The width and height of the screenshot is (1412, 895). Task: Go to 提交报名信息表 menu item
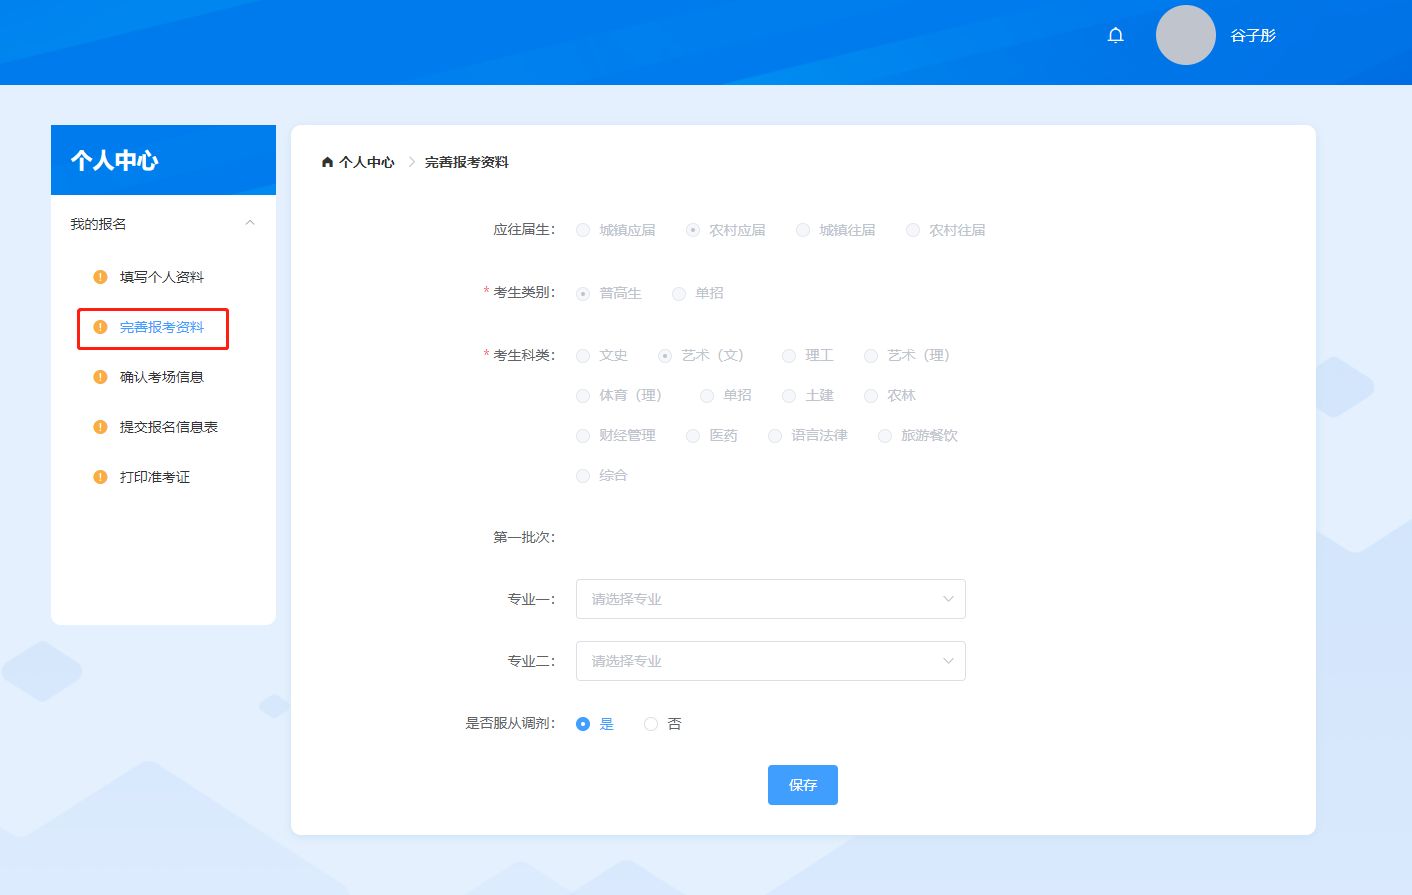pyautogui.click(x=169, y=427)
